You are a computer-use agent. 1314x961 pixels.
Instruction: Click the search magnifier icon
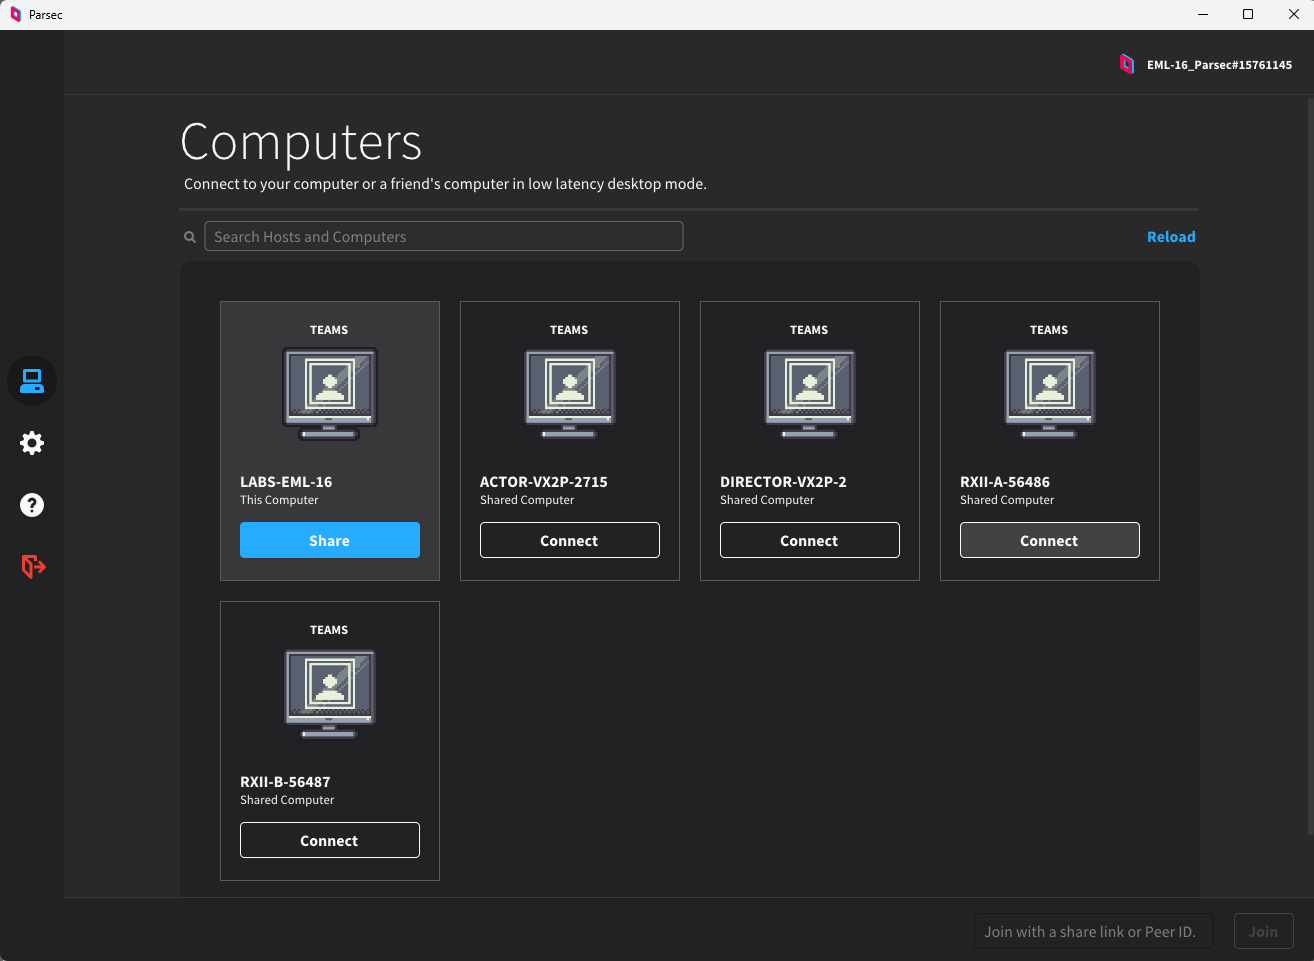[189, 236]
